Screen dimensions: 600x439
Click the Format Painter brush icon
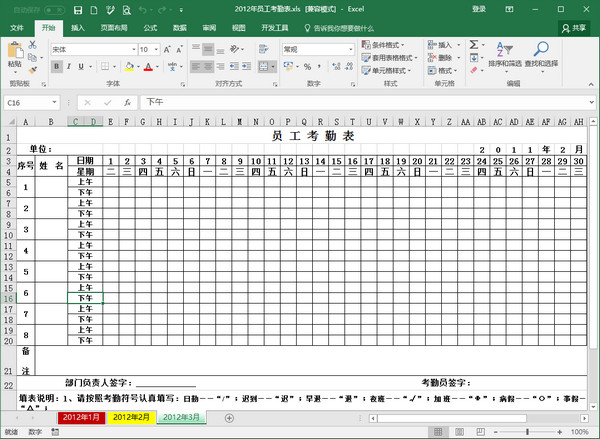point(34,70)
